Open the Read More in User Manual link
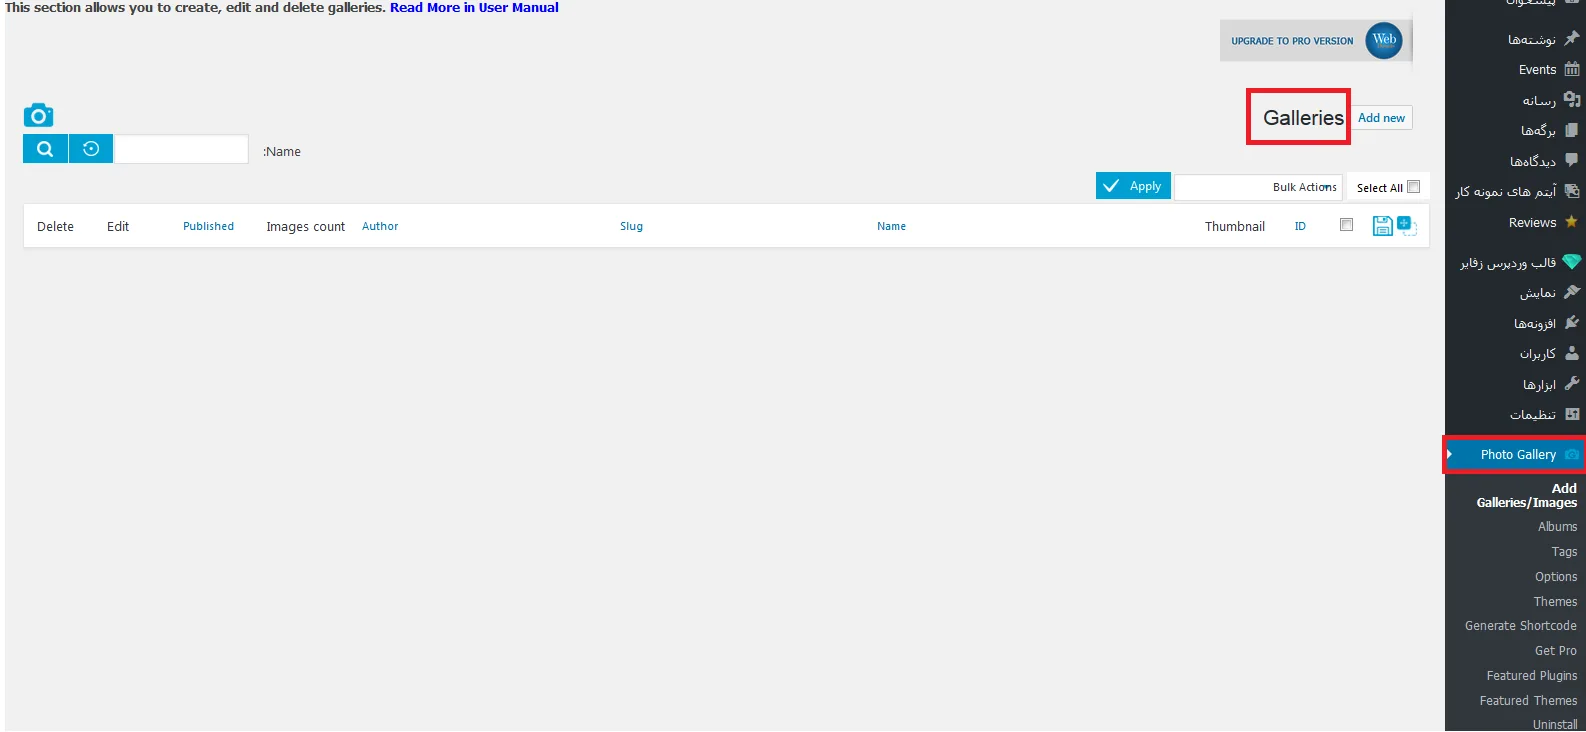The height and width of the screenshot is (732, 1586). tap(474, 7)
